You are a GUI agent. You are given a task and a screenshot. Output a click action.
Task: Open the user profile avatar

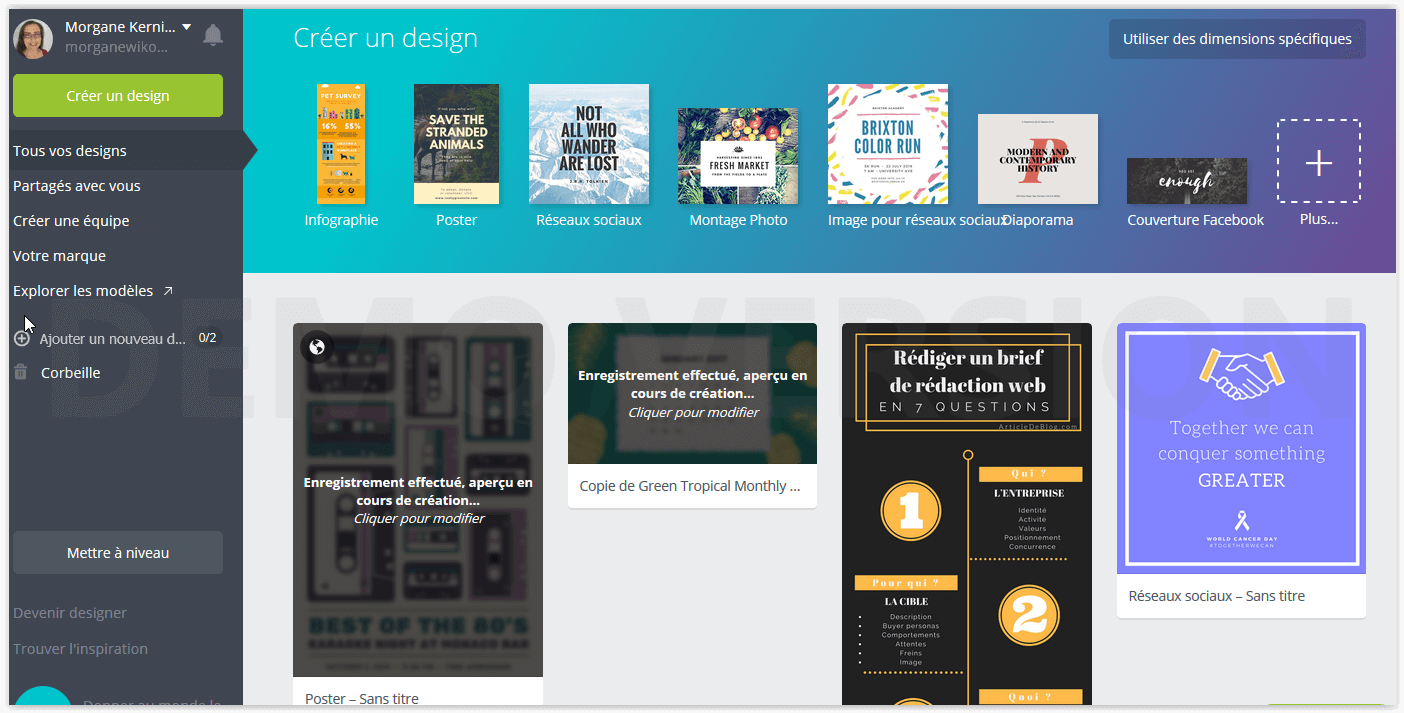pos(33,38)
